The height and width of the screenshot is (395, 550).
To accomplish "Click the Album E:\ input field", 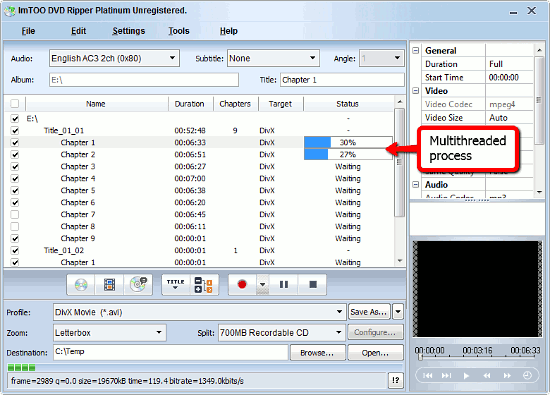I will [144, 80].
